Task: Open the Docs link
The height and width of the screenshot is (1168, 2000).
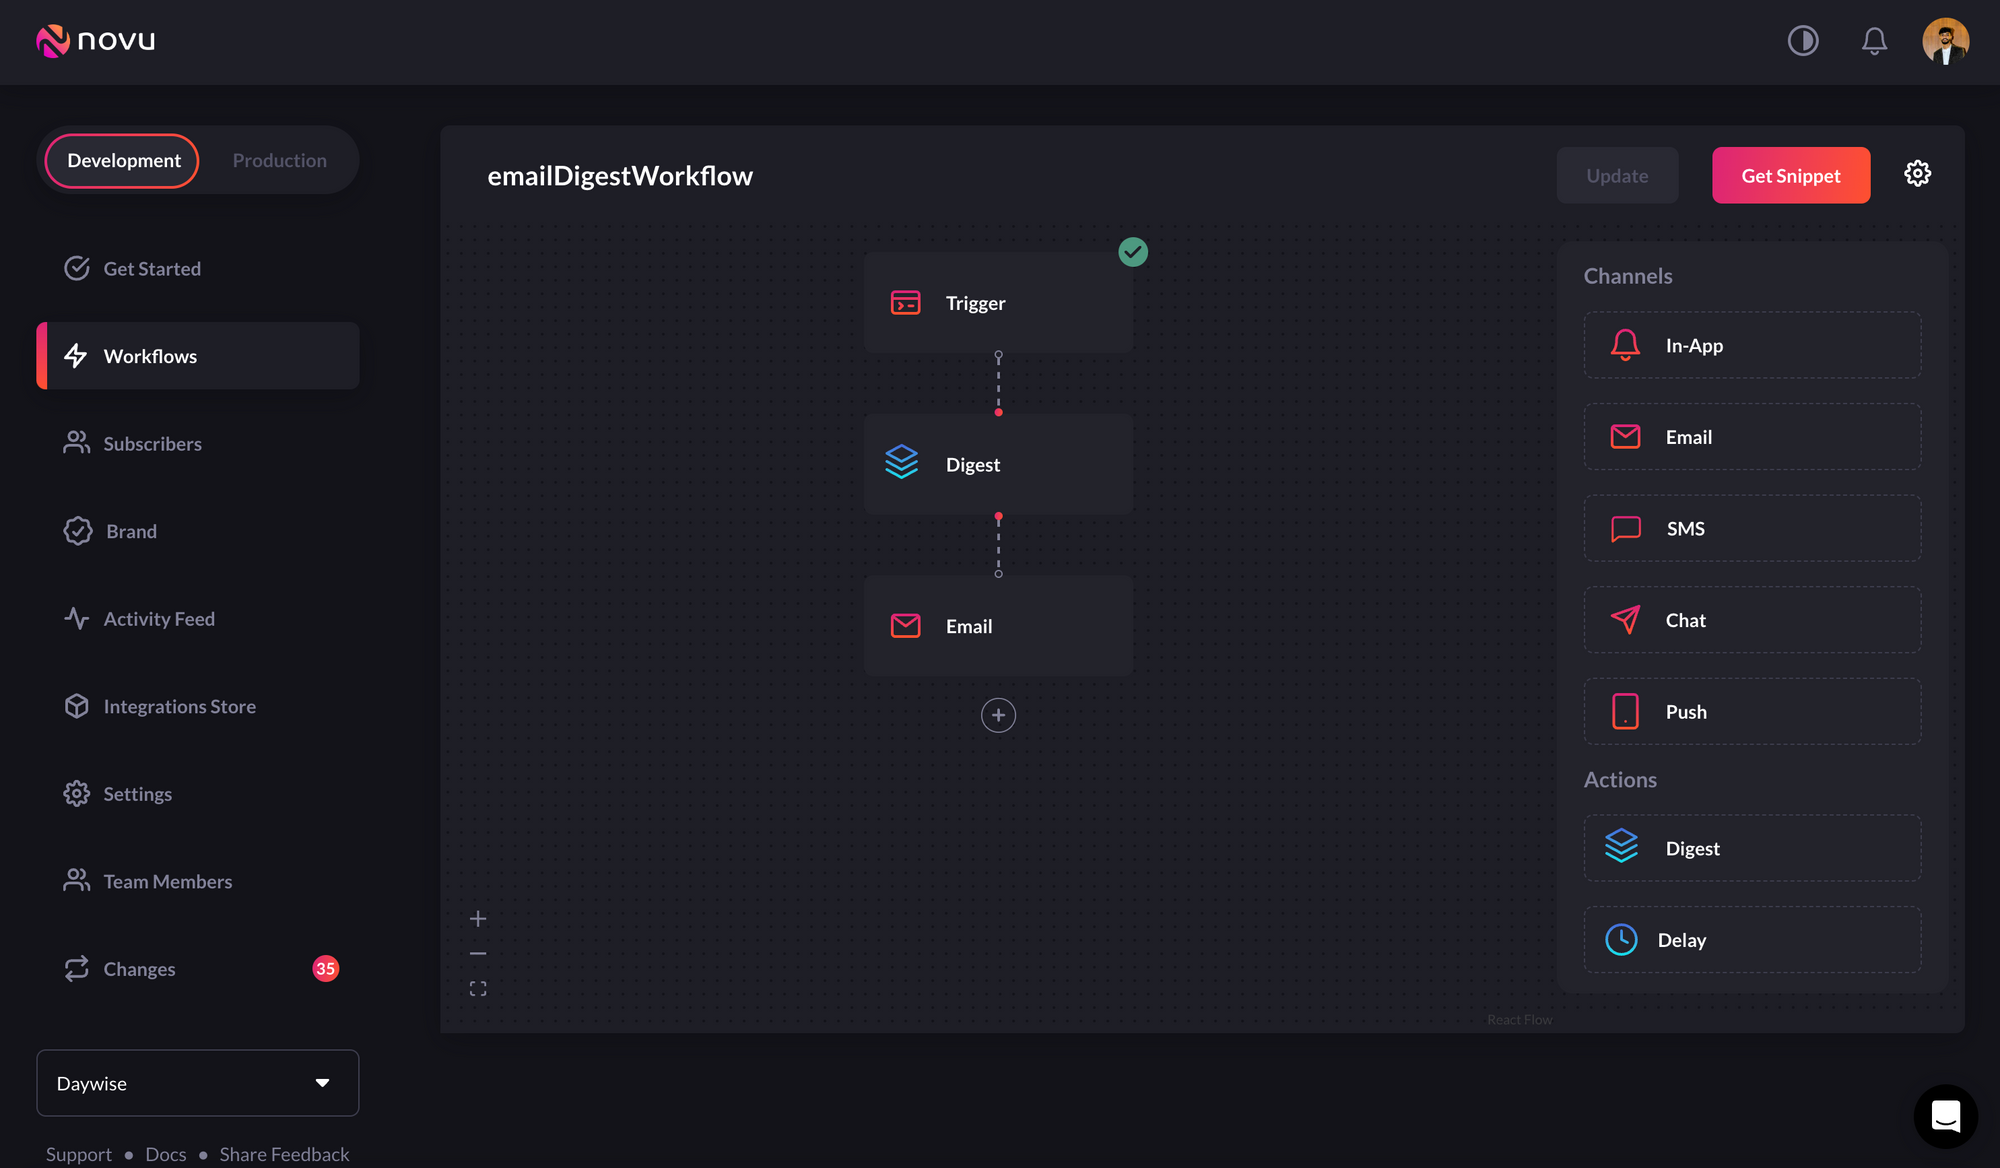Action: [x=165, y=1154]
